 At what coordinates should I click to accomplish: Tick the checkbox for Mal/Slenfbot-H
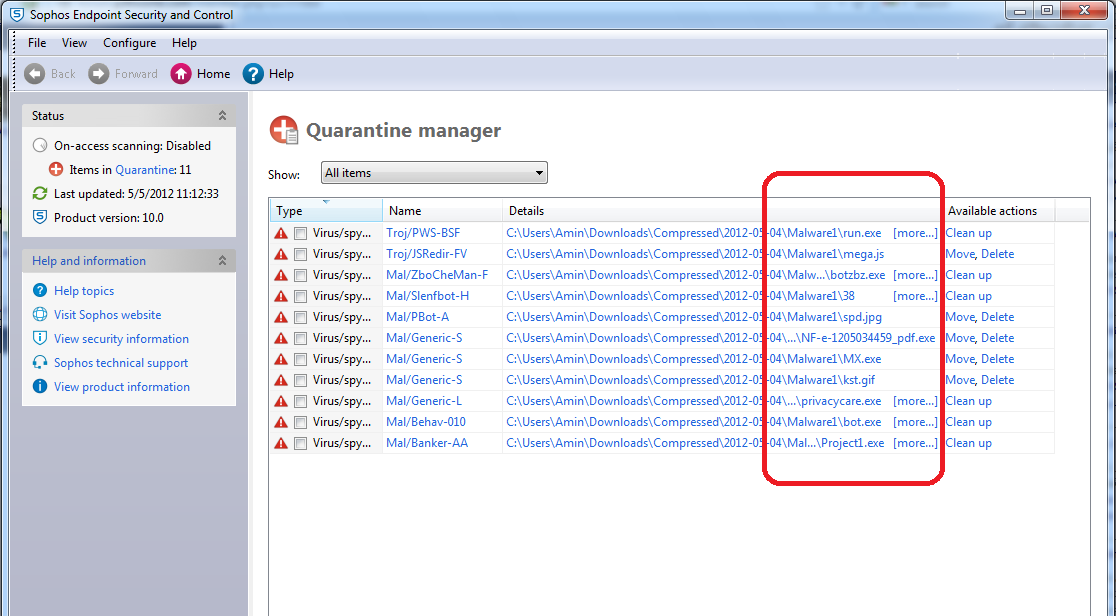coord(300,296)
